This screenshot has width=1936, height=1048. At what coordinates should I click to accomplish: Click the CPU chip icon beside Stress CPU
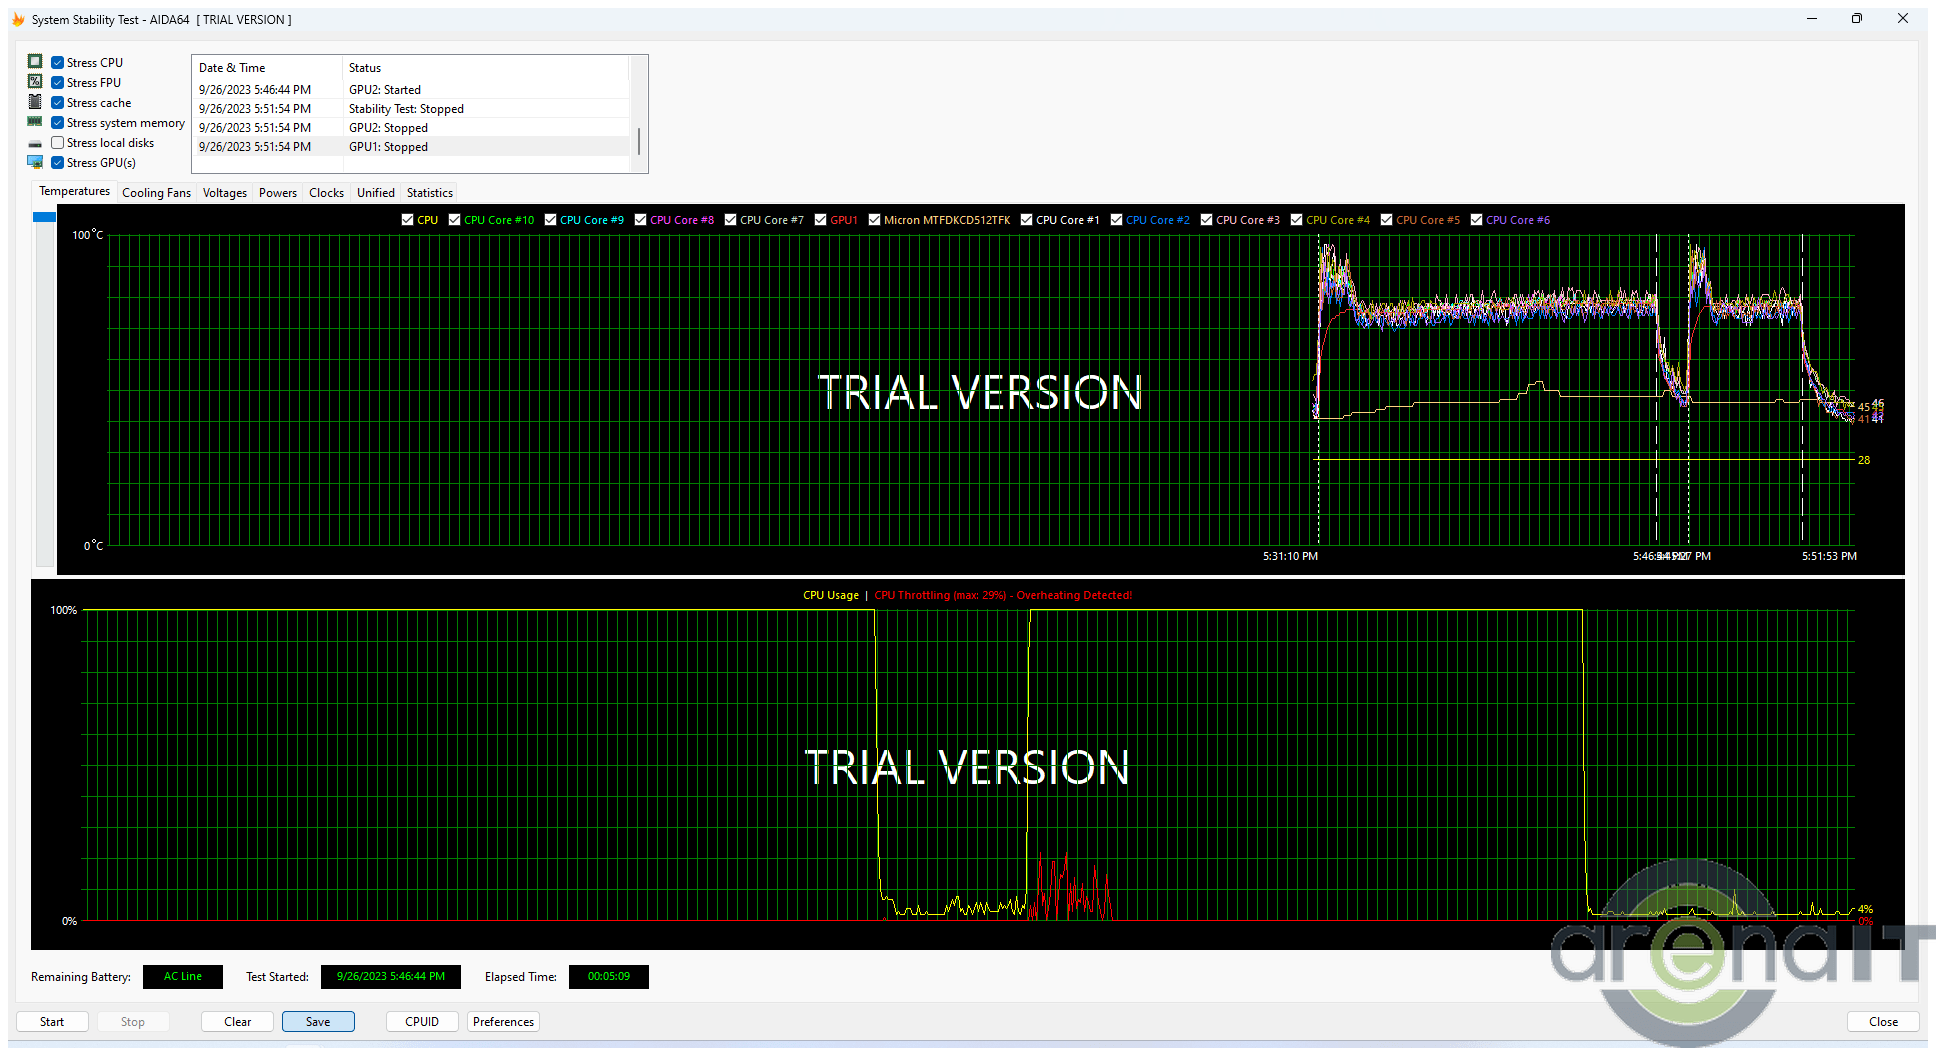[35, 62]
